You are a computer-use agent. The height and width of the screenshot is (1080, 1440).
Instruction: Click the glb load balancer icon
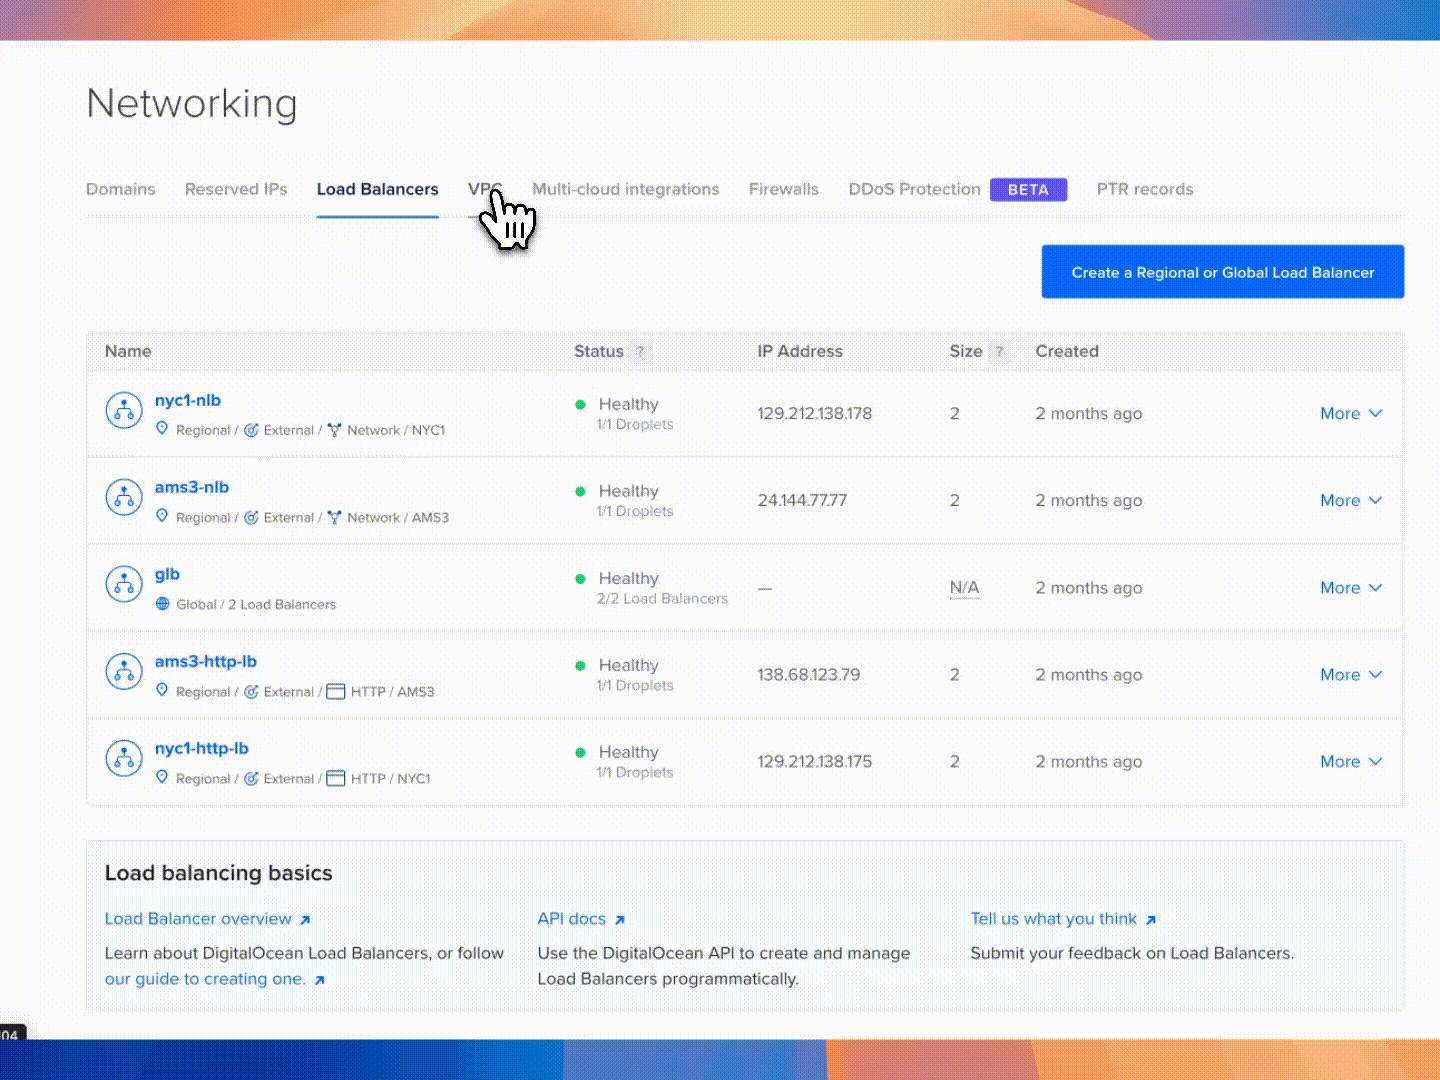click(124, 585)
